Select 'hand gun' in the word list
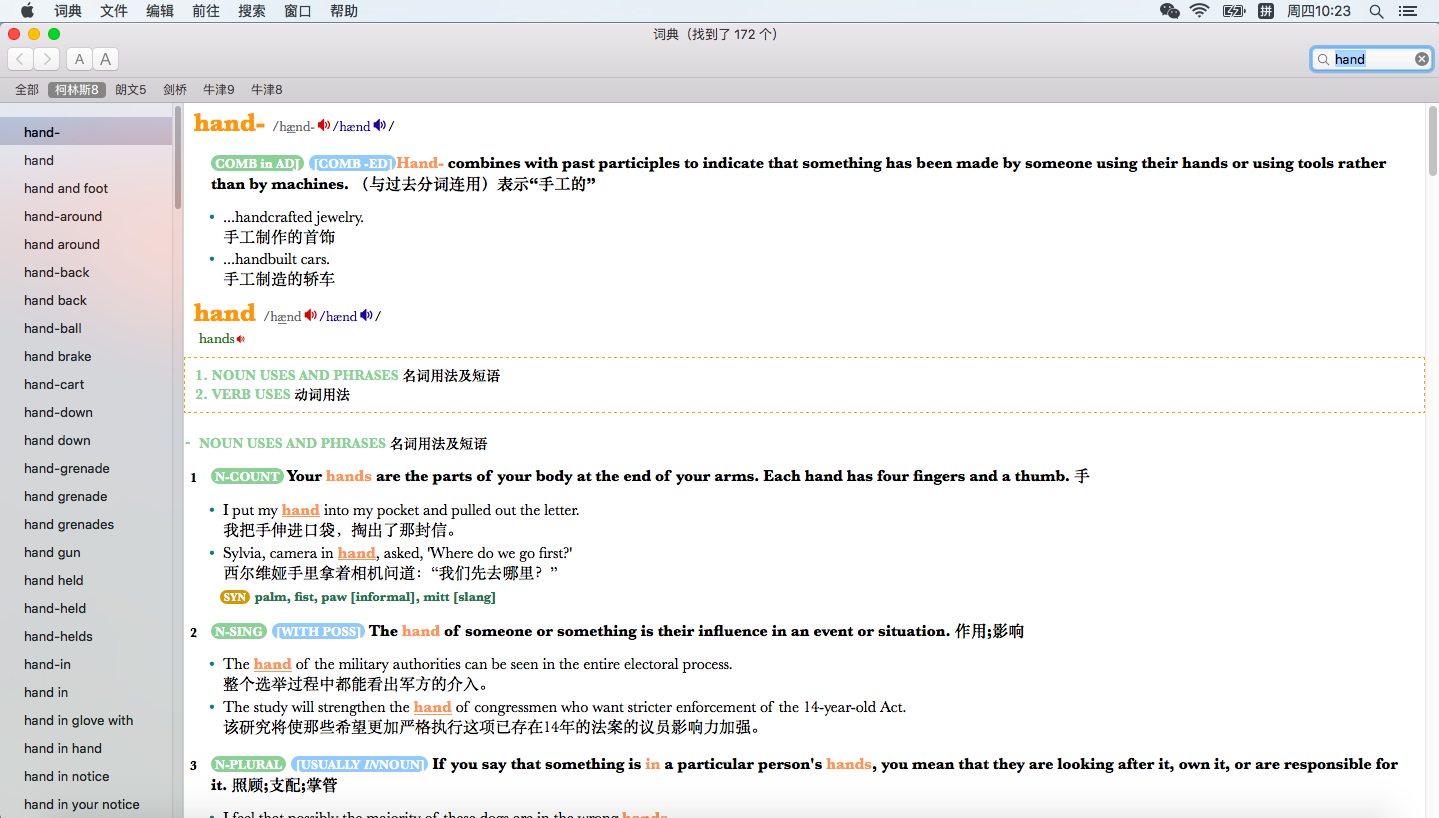The width and height of the screenshot is (1439, 818). point(52,552)
